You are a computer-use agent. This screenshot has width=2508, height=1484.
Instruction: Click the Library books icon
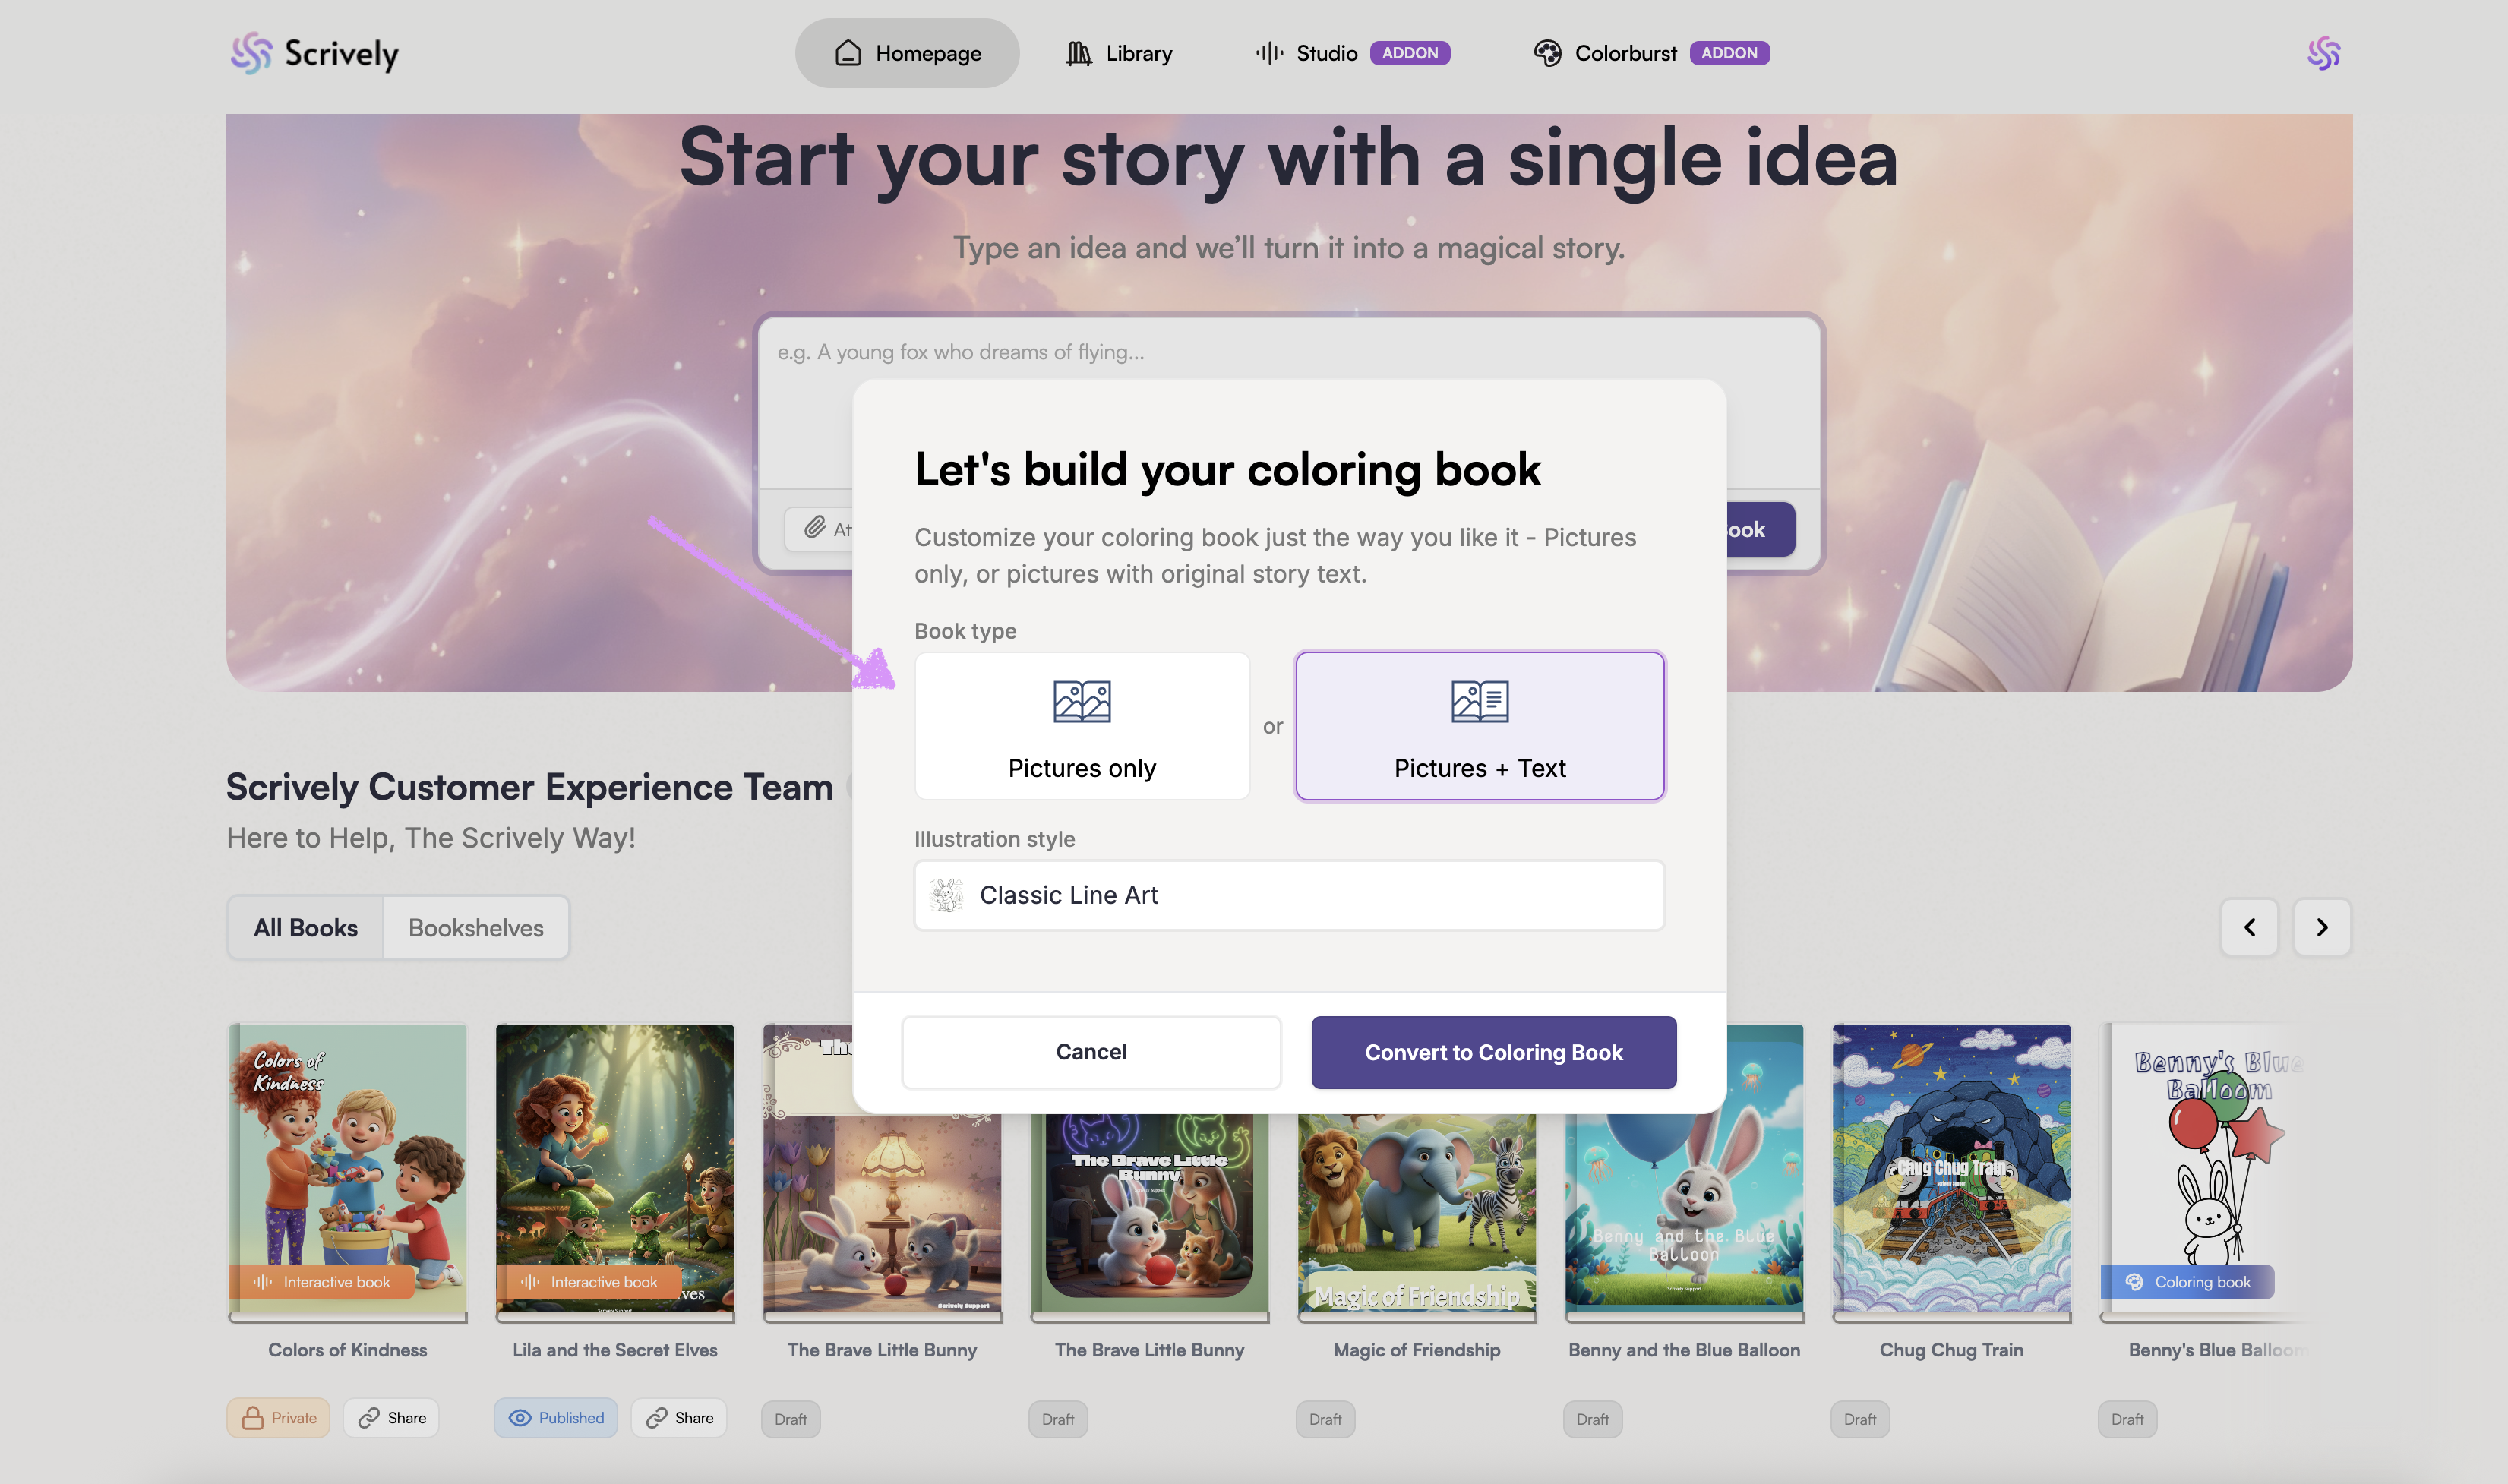tap(1078, 53)
